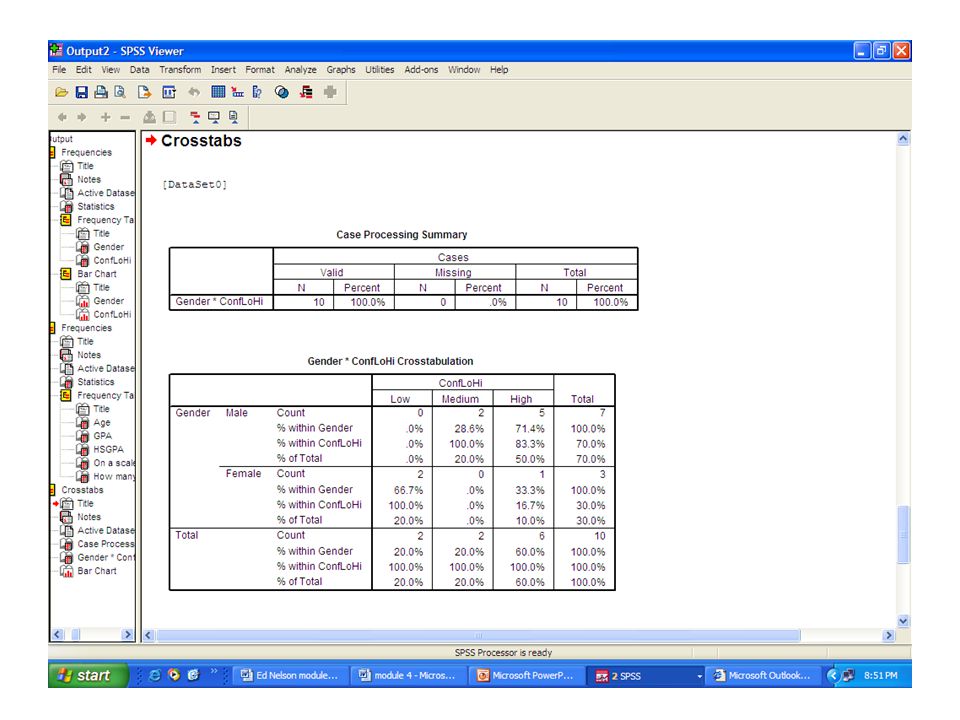The image size is (960, 720).
Task: Open the 2 SPSS taskbar group dropdown
Action: coord(699,676)
